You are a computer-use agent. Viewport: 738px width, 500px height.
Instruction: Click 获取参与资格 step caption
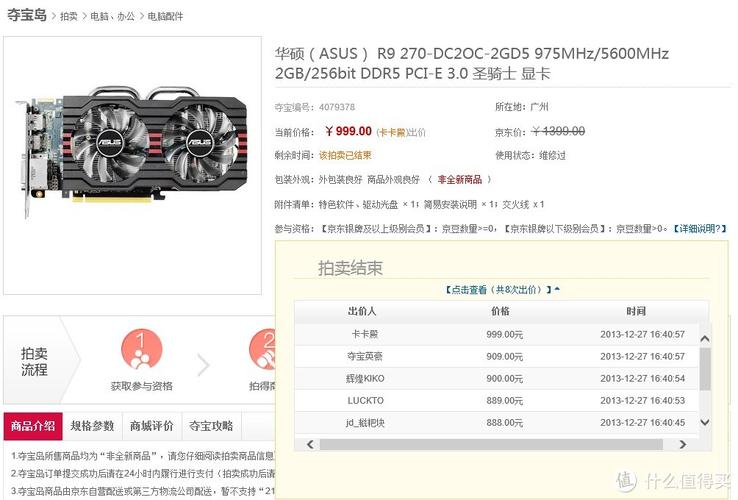[x=142, y=387]
